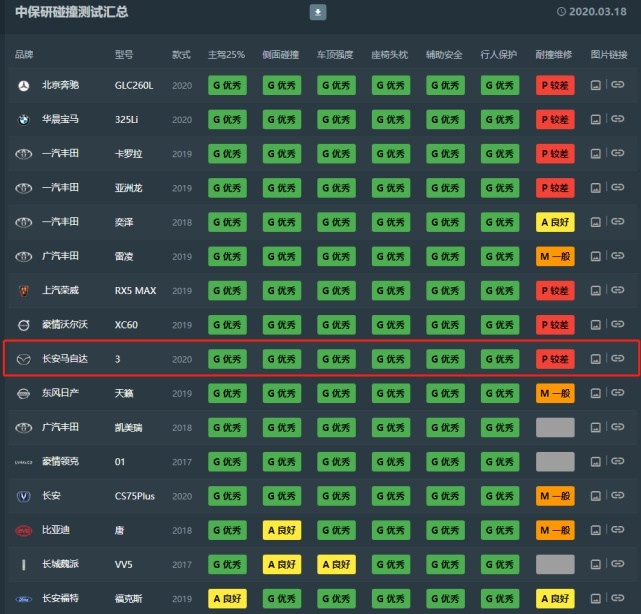Click the Nissan logo for 东风日产
This screenshot has height=614, width=641.
click(x=24, y=394)
